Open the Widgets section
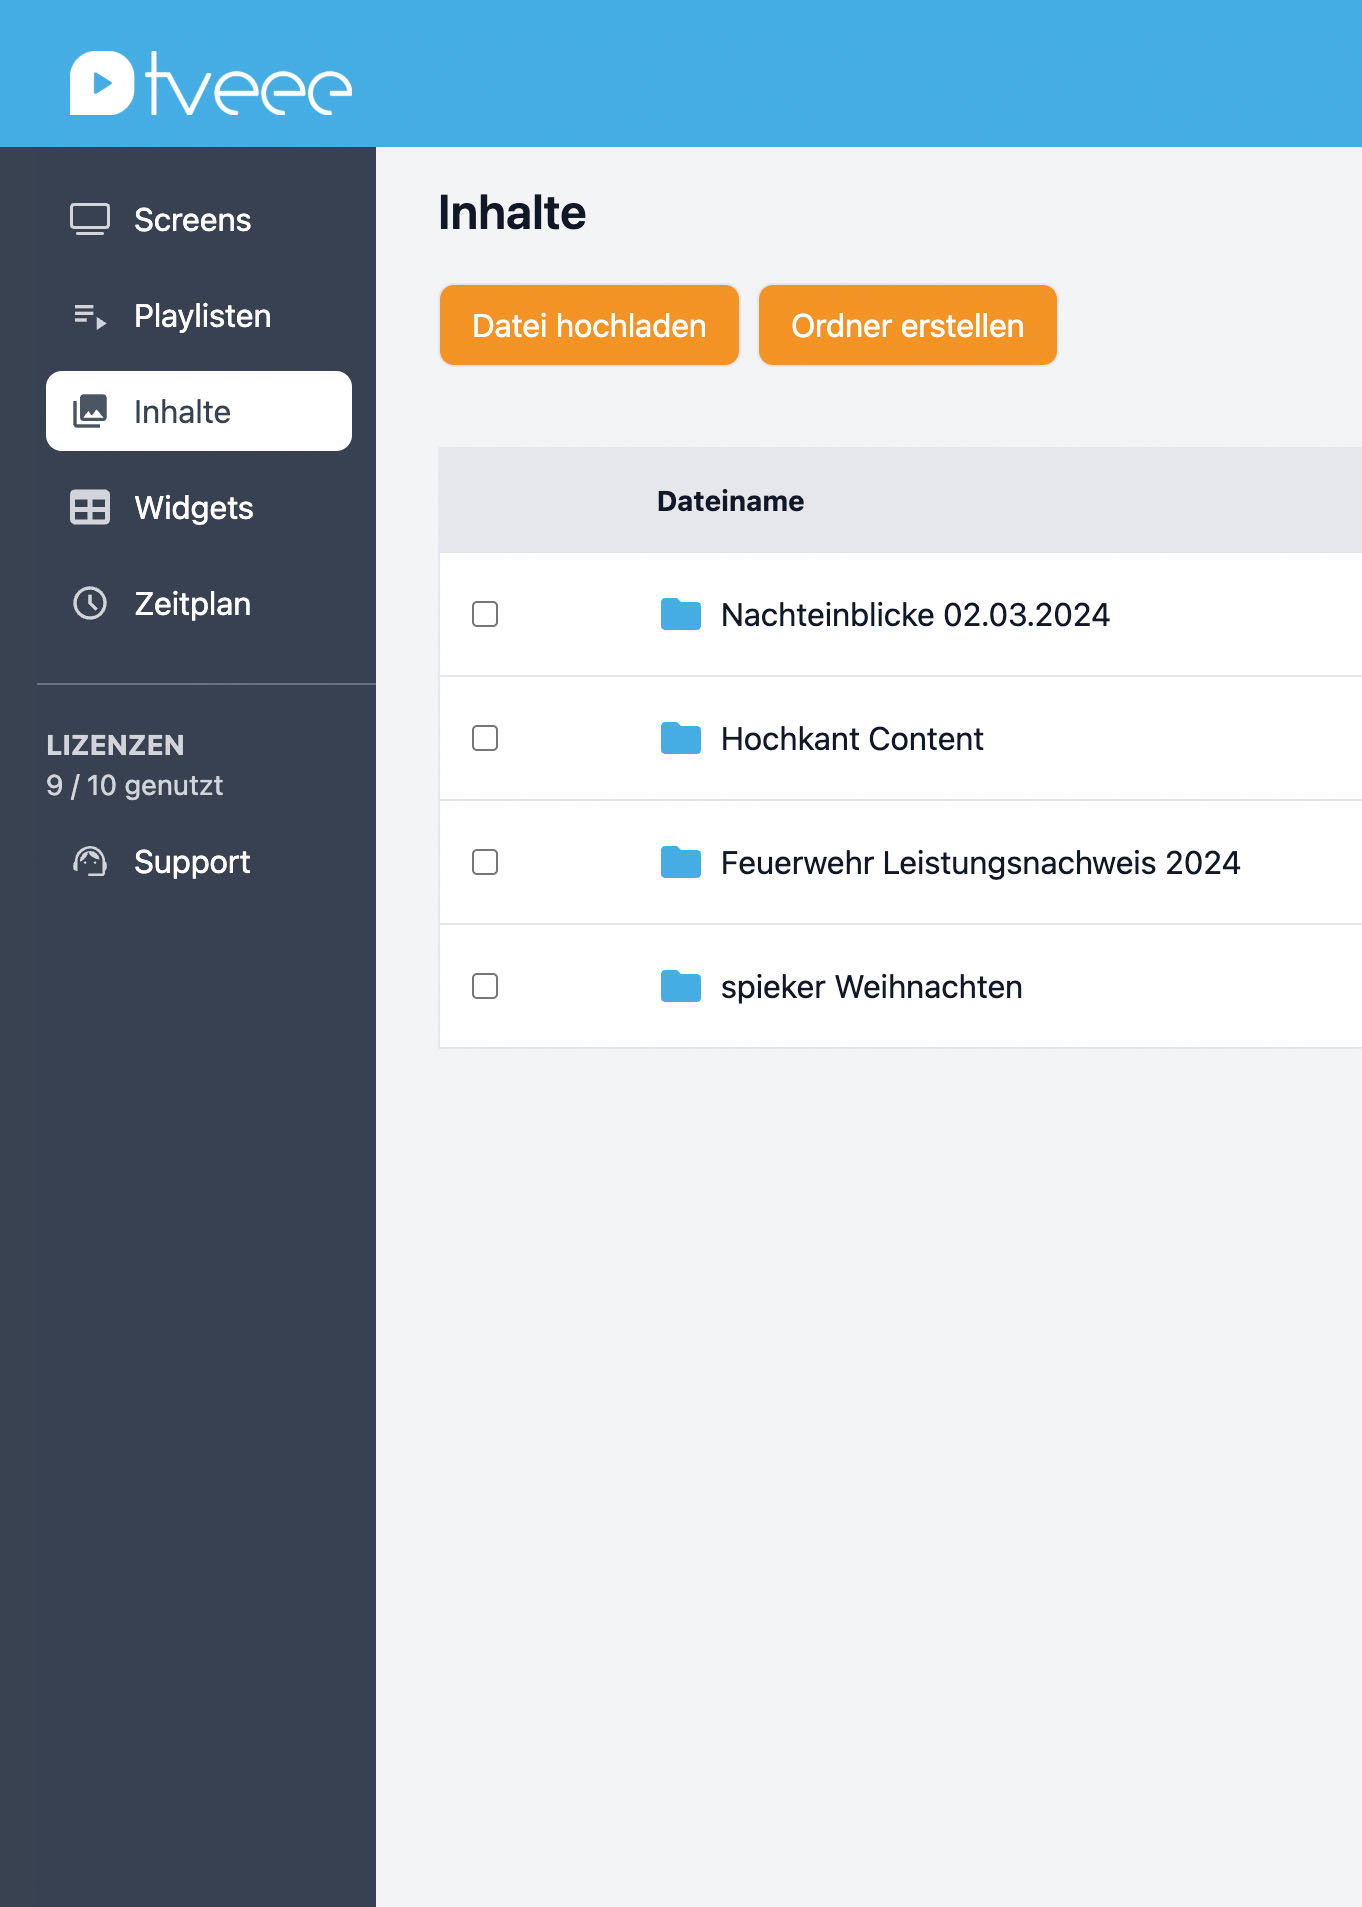 point(199,507)
